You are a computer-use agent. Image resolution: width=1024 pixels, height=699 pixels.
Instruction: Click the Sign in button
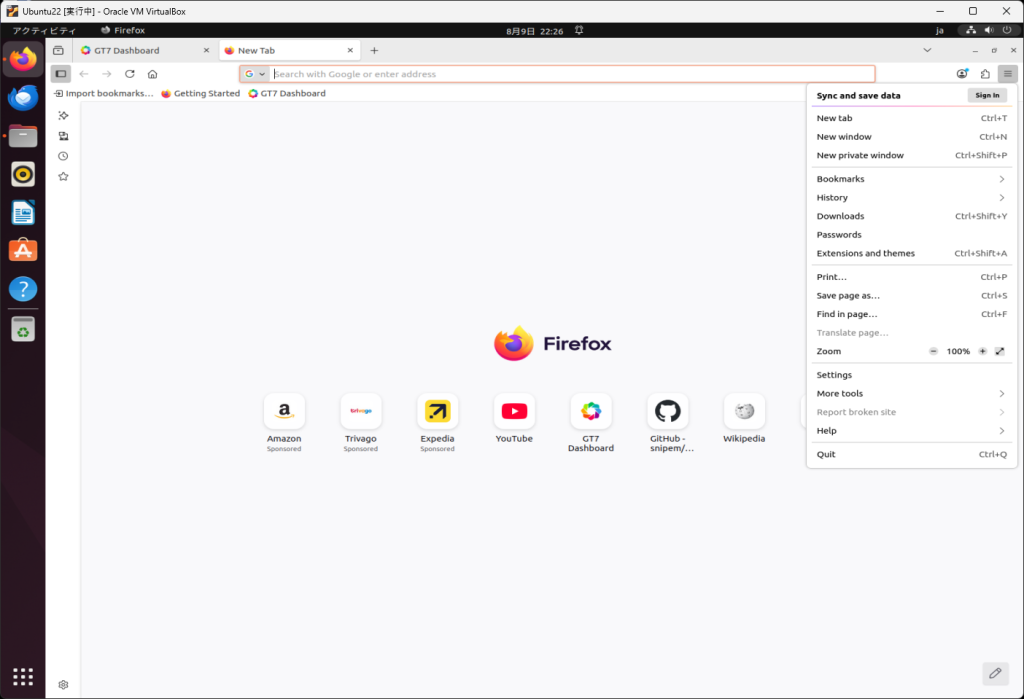(x=987, y=95)
